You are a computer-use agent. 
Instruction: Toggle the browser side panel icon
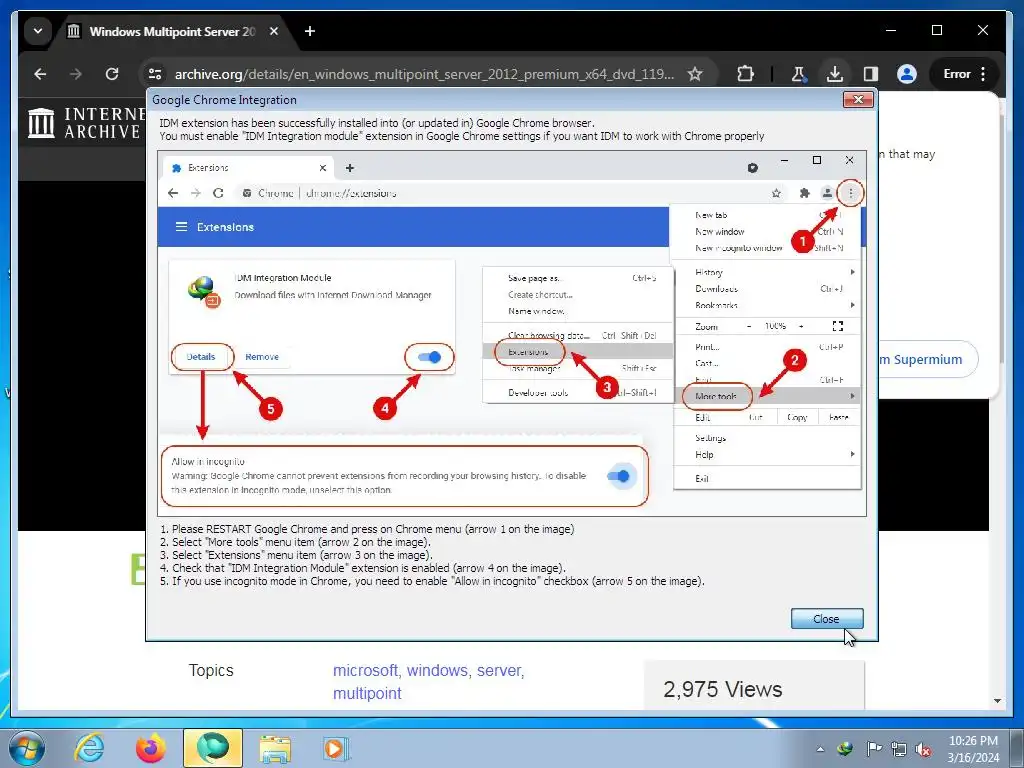click(x=871, y=74)
